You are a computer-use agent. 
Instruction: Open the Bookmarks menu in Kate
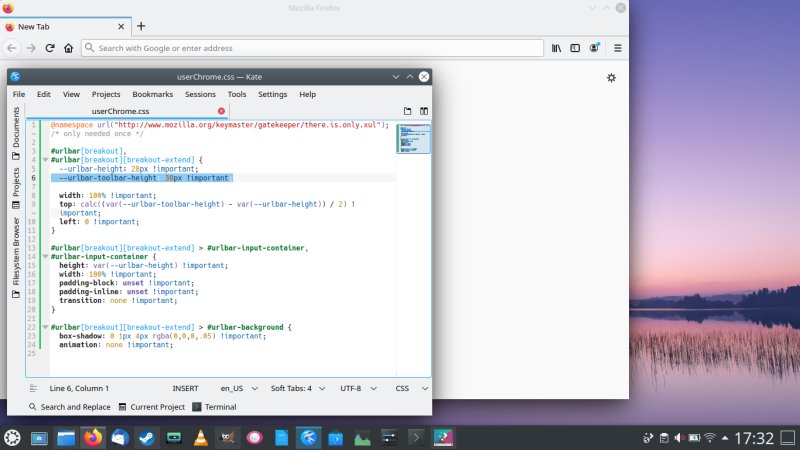[x=152, y=94]
